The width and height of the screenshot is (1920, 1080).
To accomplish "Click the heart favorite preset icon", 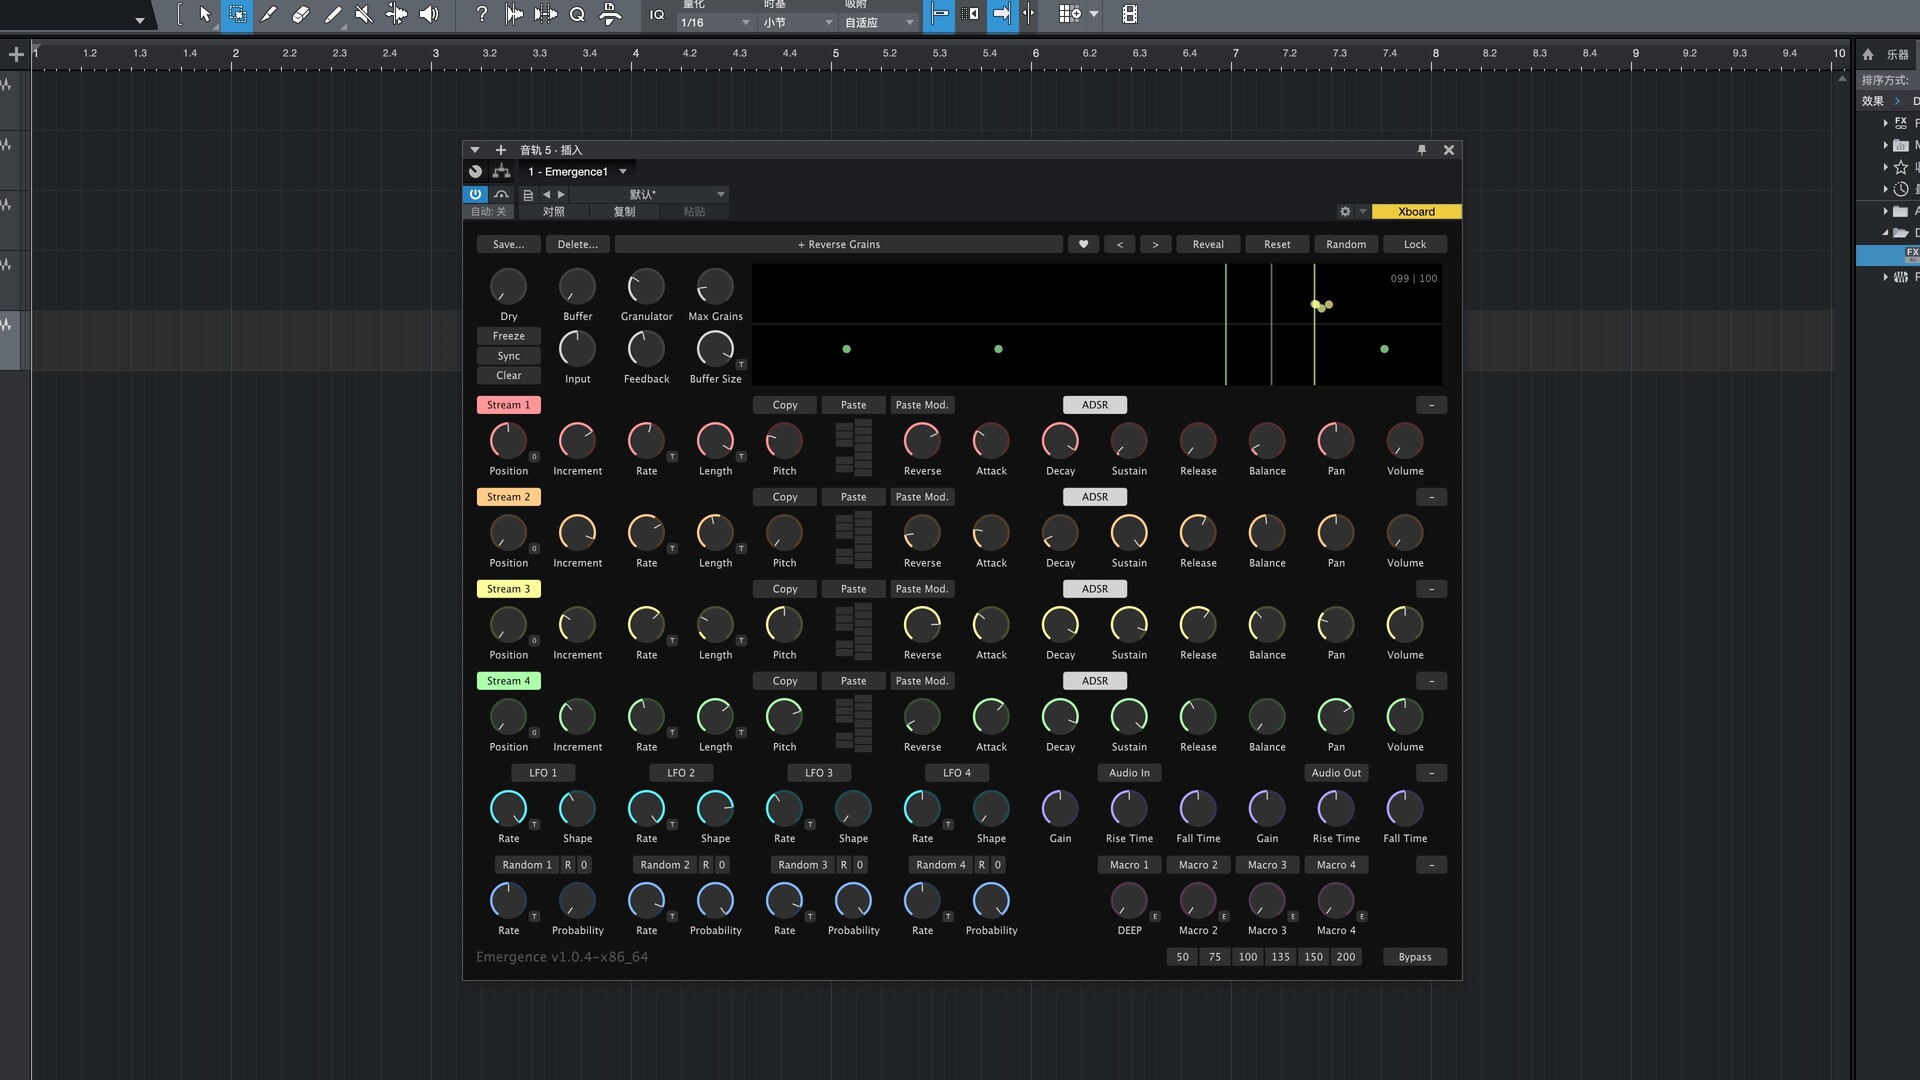I will (x=1083, y=244).
